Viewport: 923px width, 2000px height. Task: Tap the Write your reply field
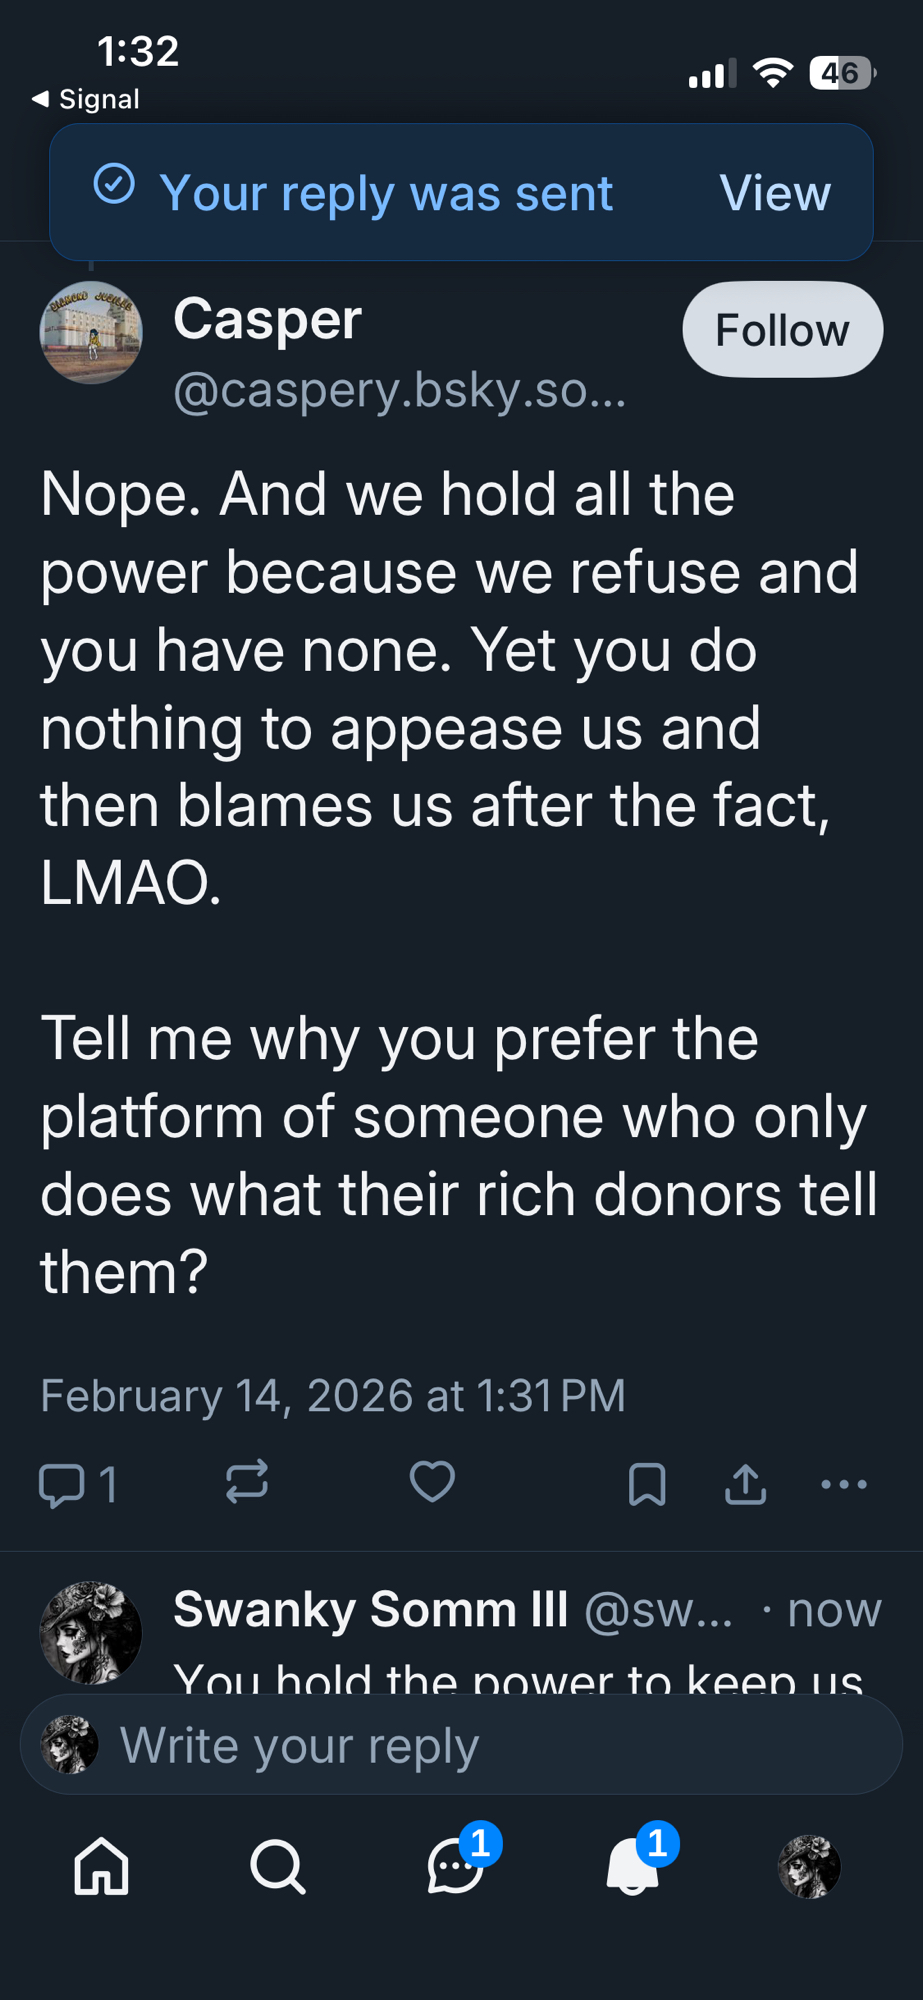point(460,1746)
